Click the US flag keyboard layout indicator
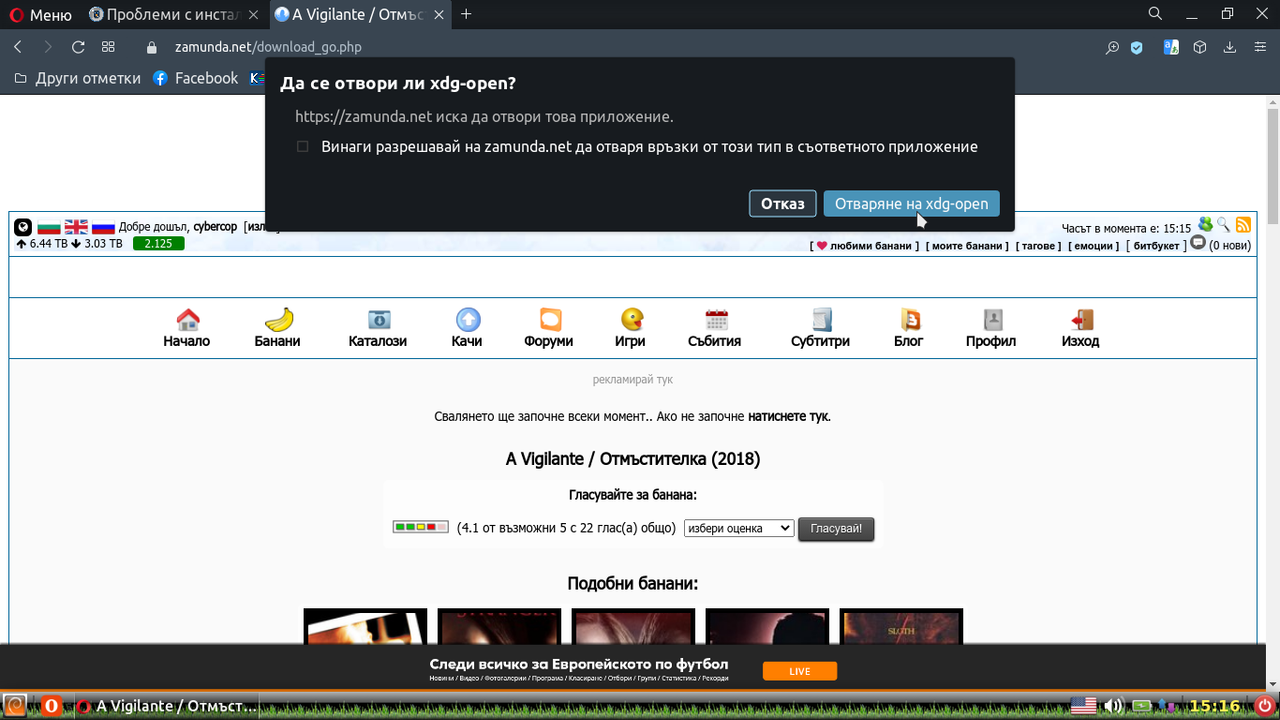Image resolution: width=1280 pixels, height=720 pixels. coord(1083,706)
